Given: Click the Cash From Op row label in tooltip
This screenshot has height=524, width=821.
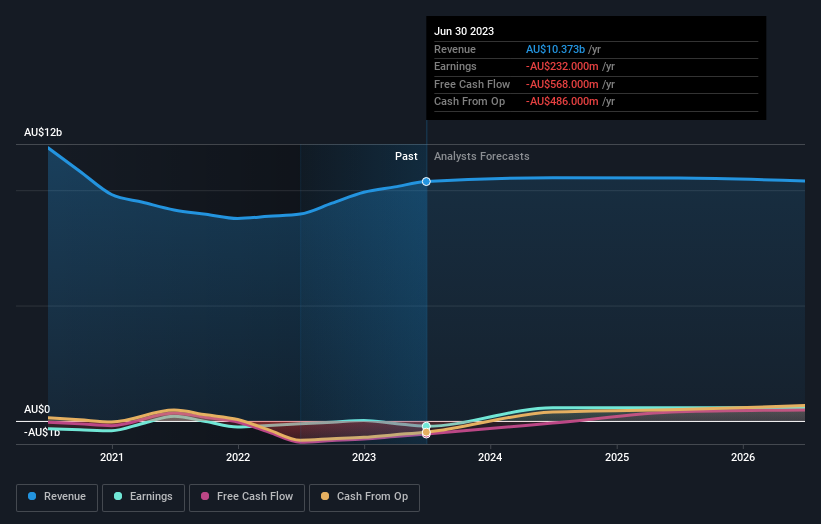Looking at the screenshot, I should click(x=469, y=102).
